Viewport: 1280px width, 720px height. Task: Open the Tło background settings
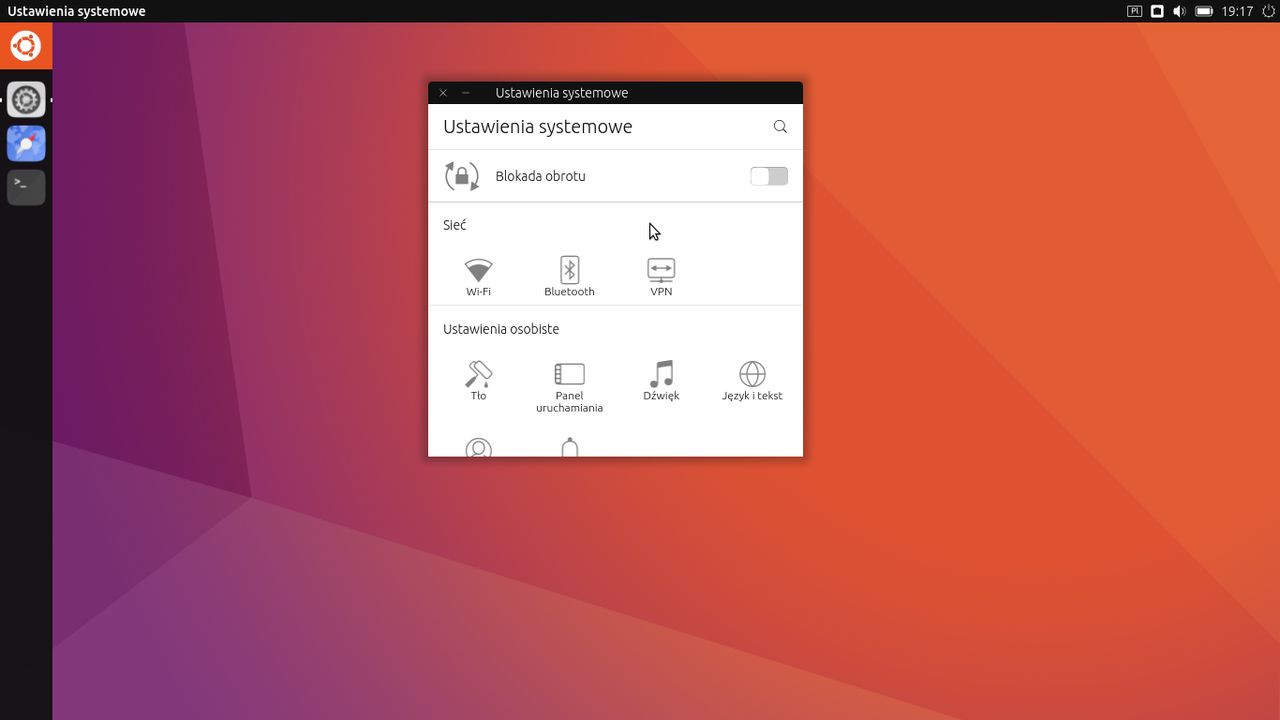pyautogui.click(x=478, y=381)
